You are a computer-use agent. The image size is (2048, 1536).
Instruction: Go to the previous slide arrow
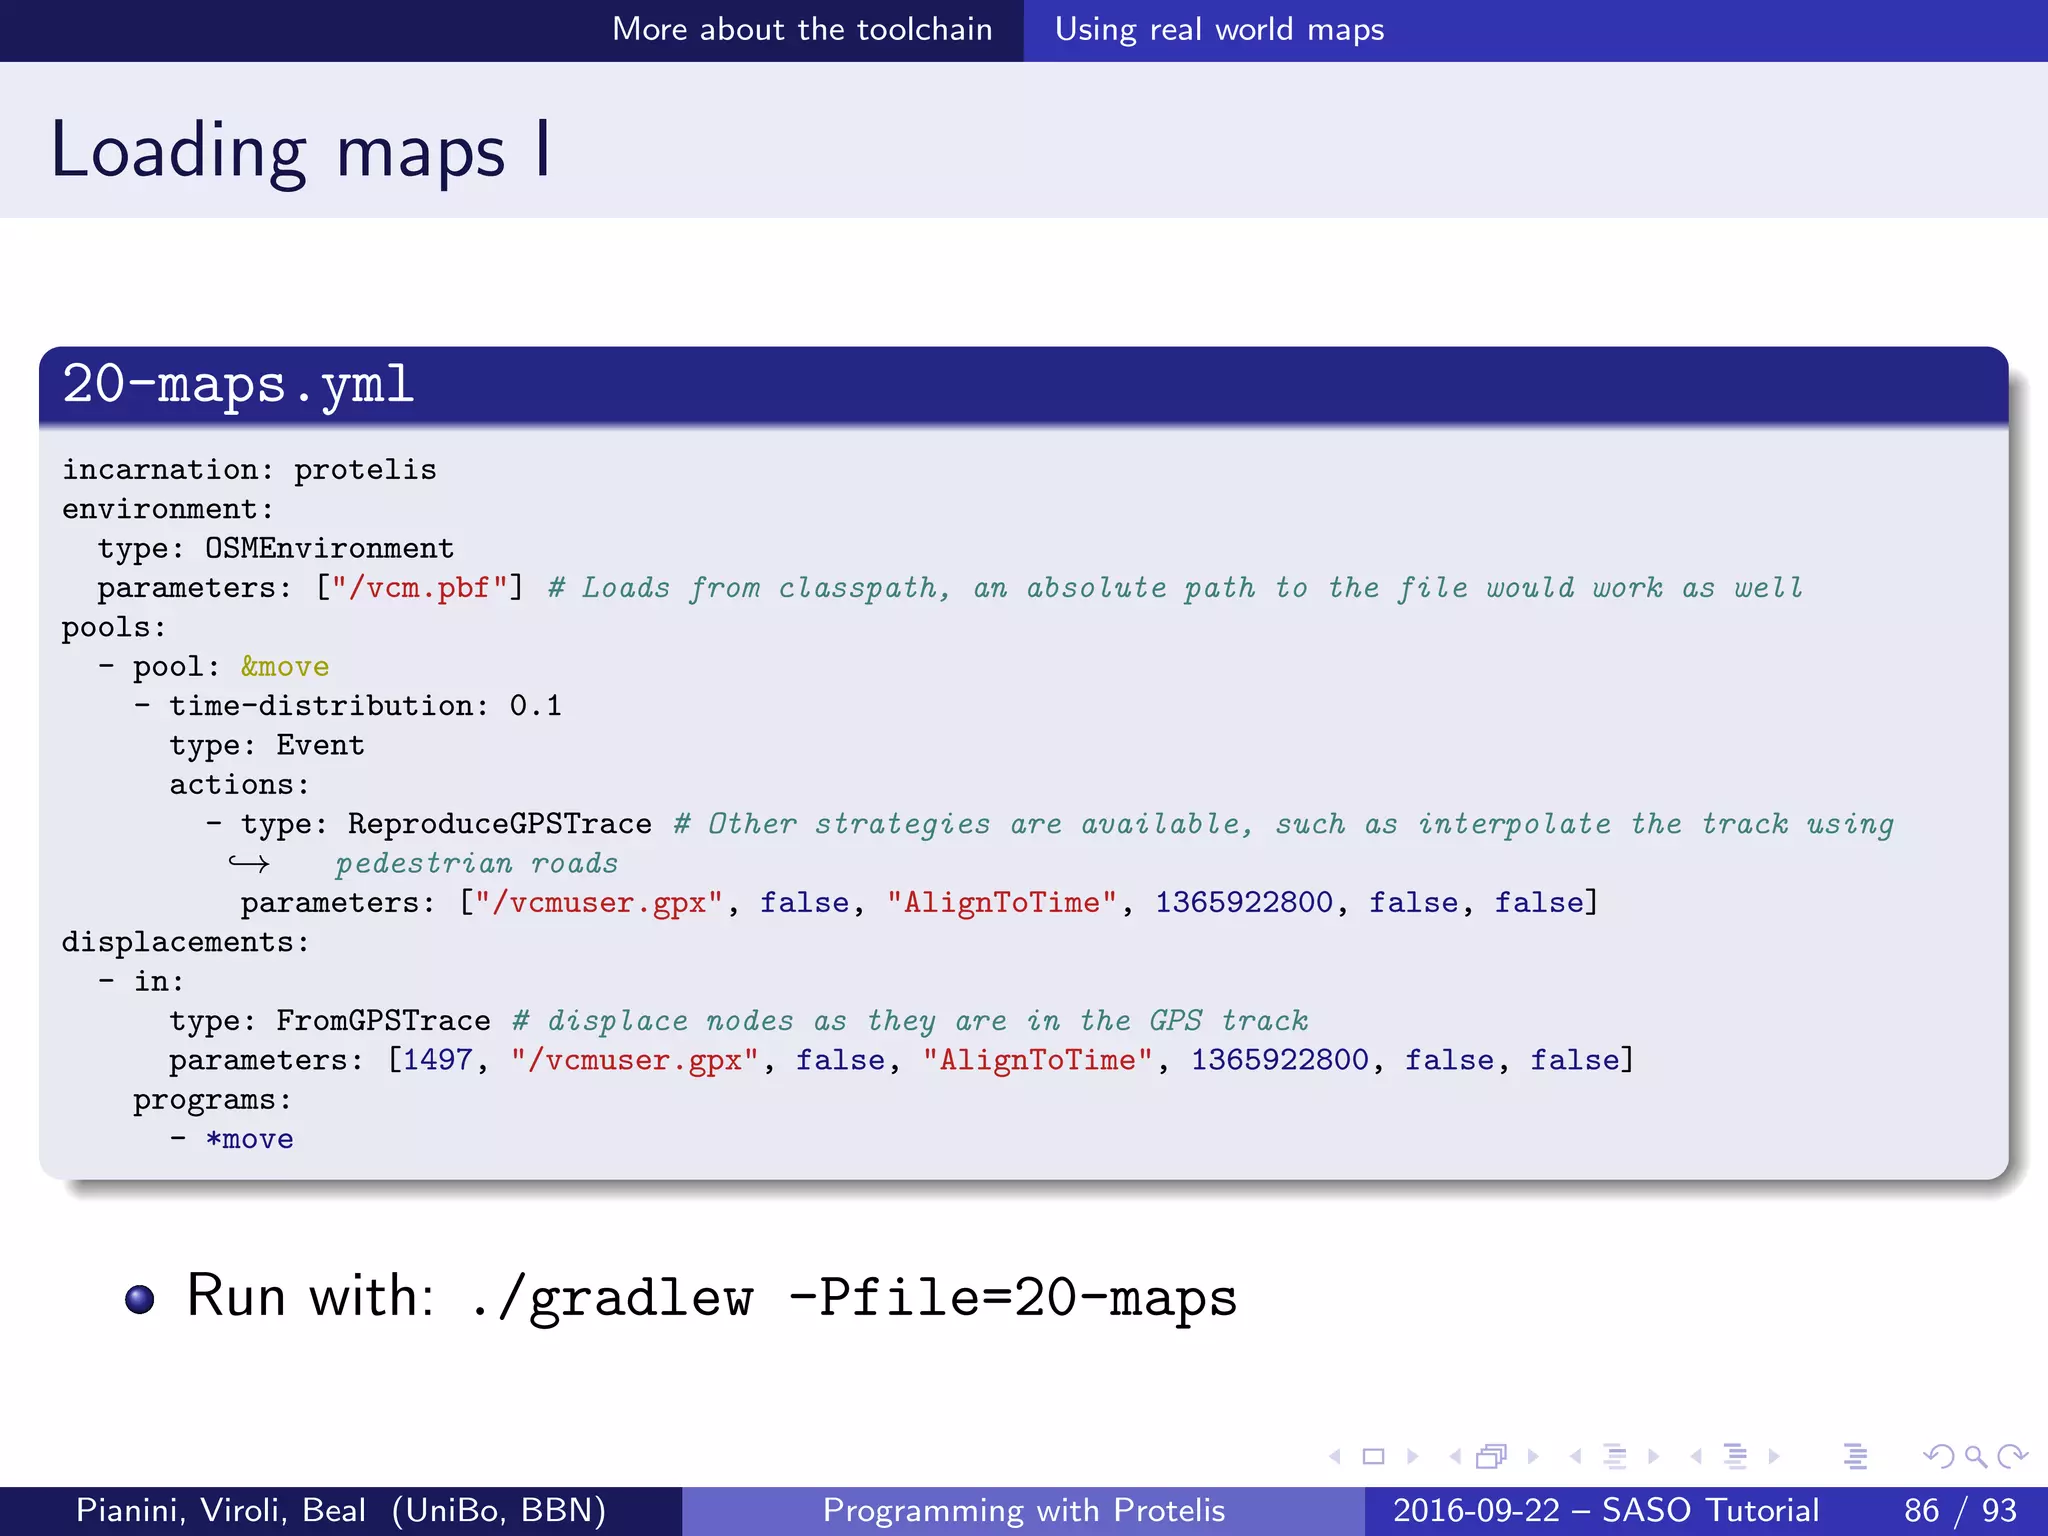point(1334,1457)
